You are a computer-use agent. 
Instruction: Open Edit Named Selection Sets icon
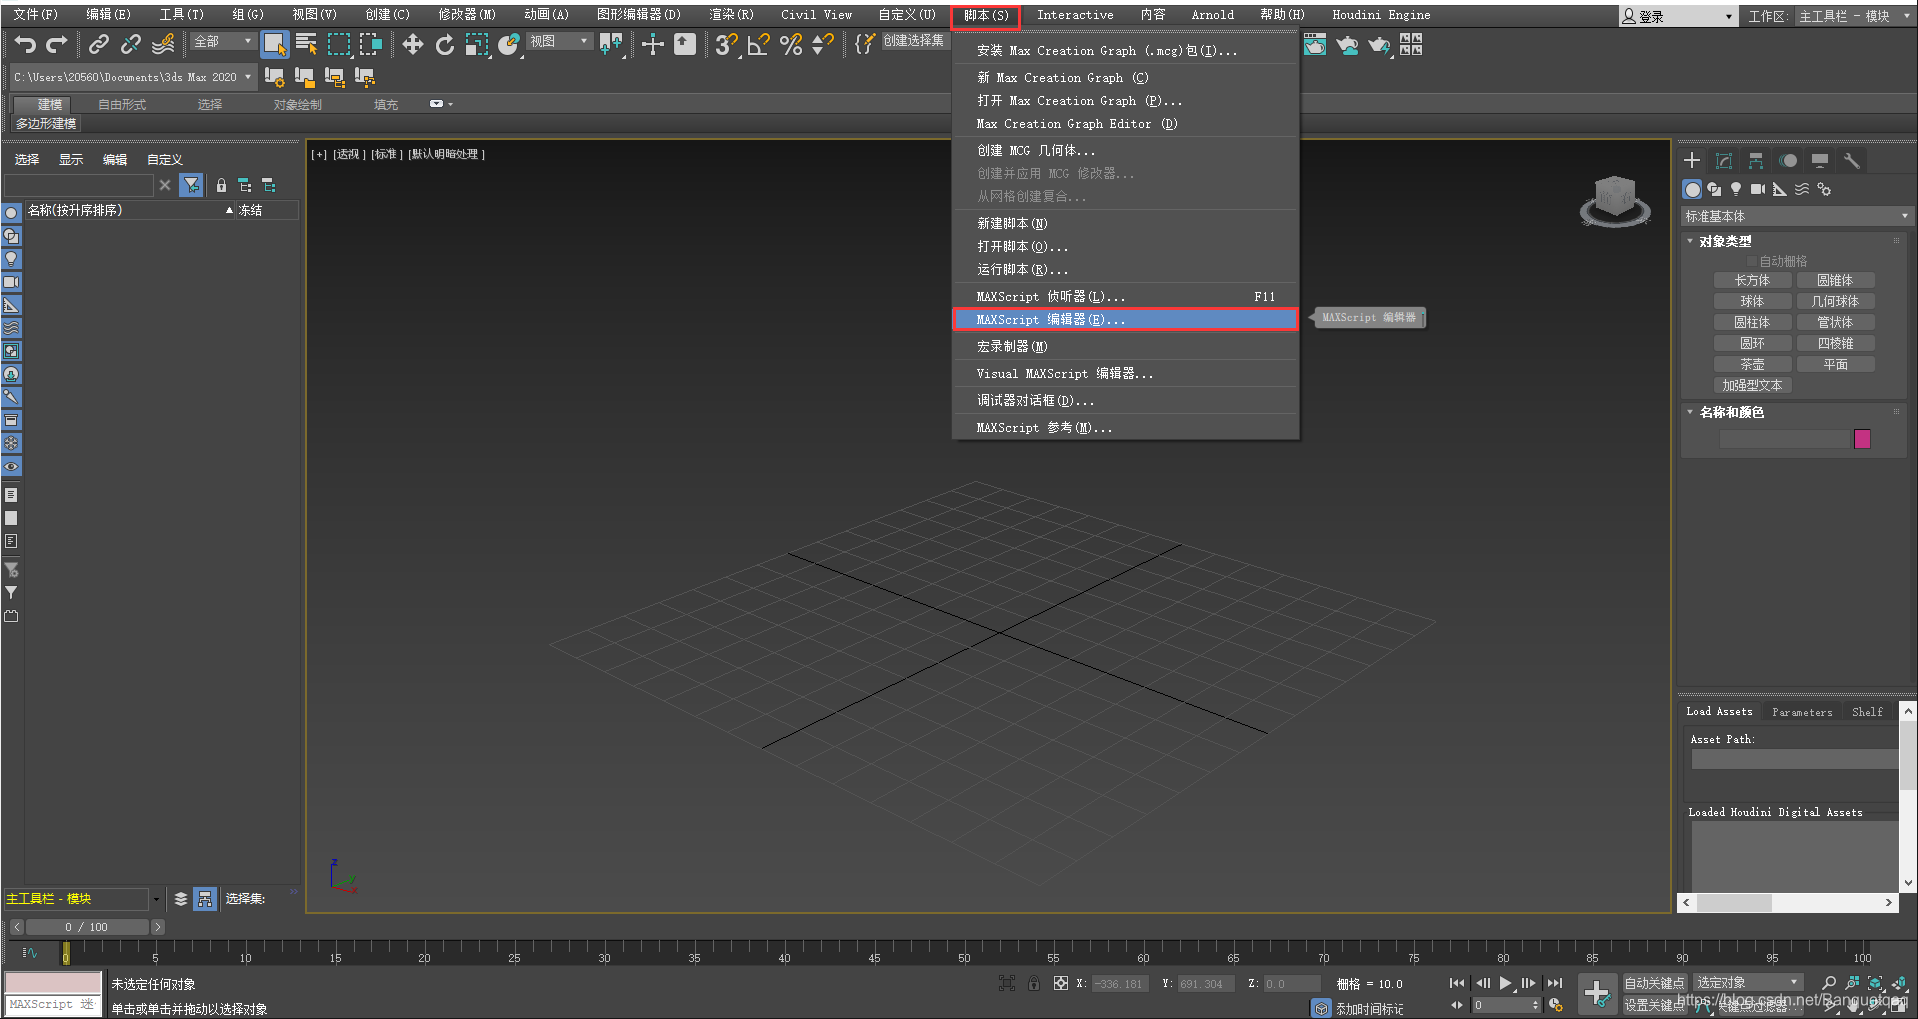click(864, 44)
